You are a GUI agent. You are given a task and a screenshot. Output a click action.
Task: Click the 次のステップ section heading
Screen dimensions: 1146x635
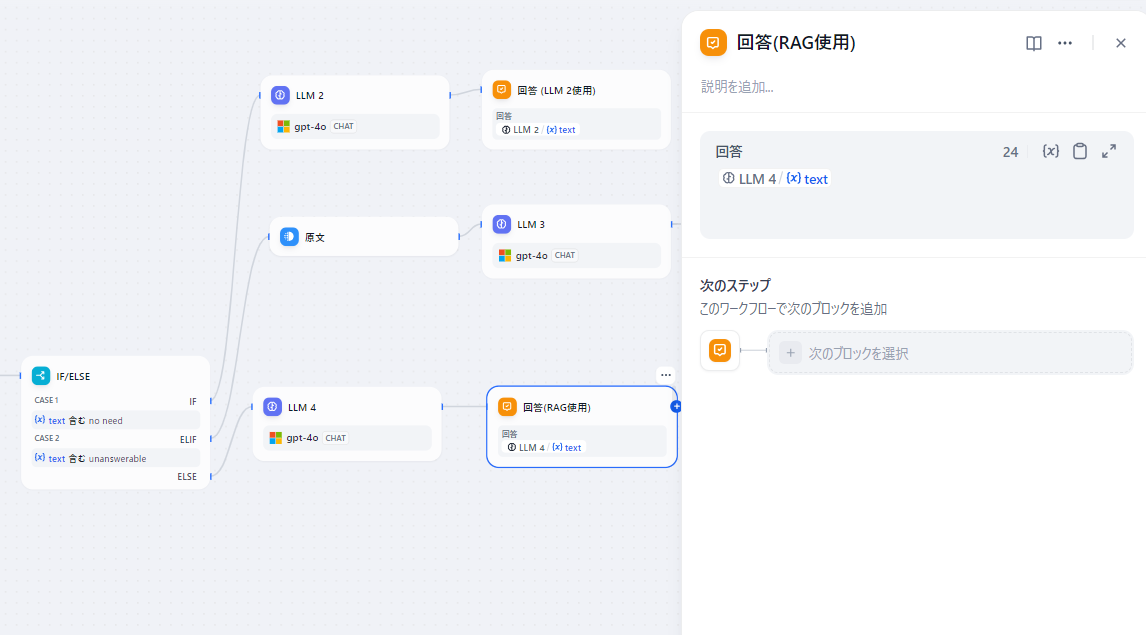(x=735, y=285)
